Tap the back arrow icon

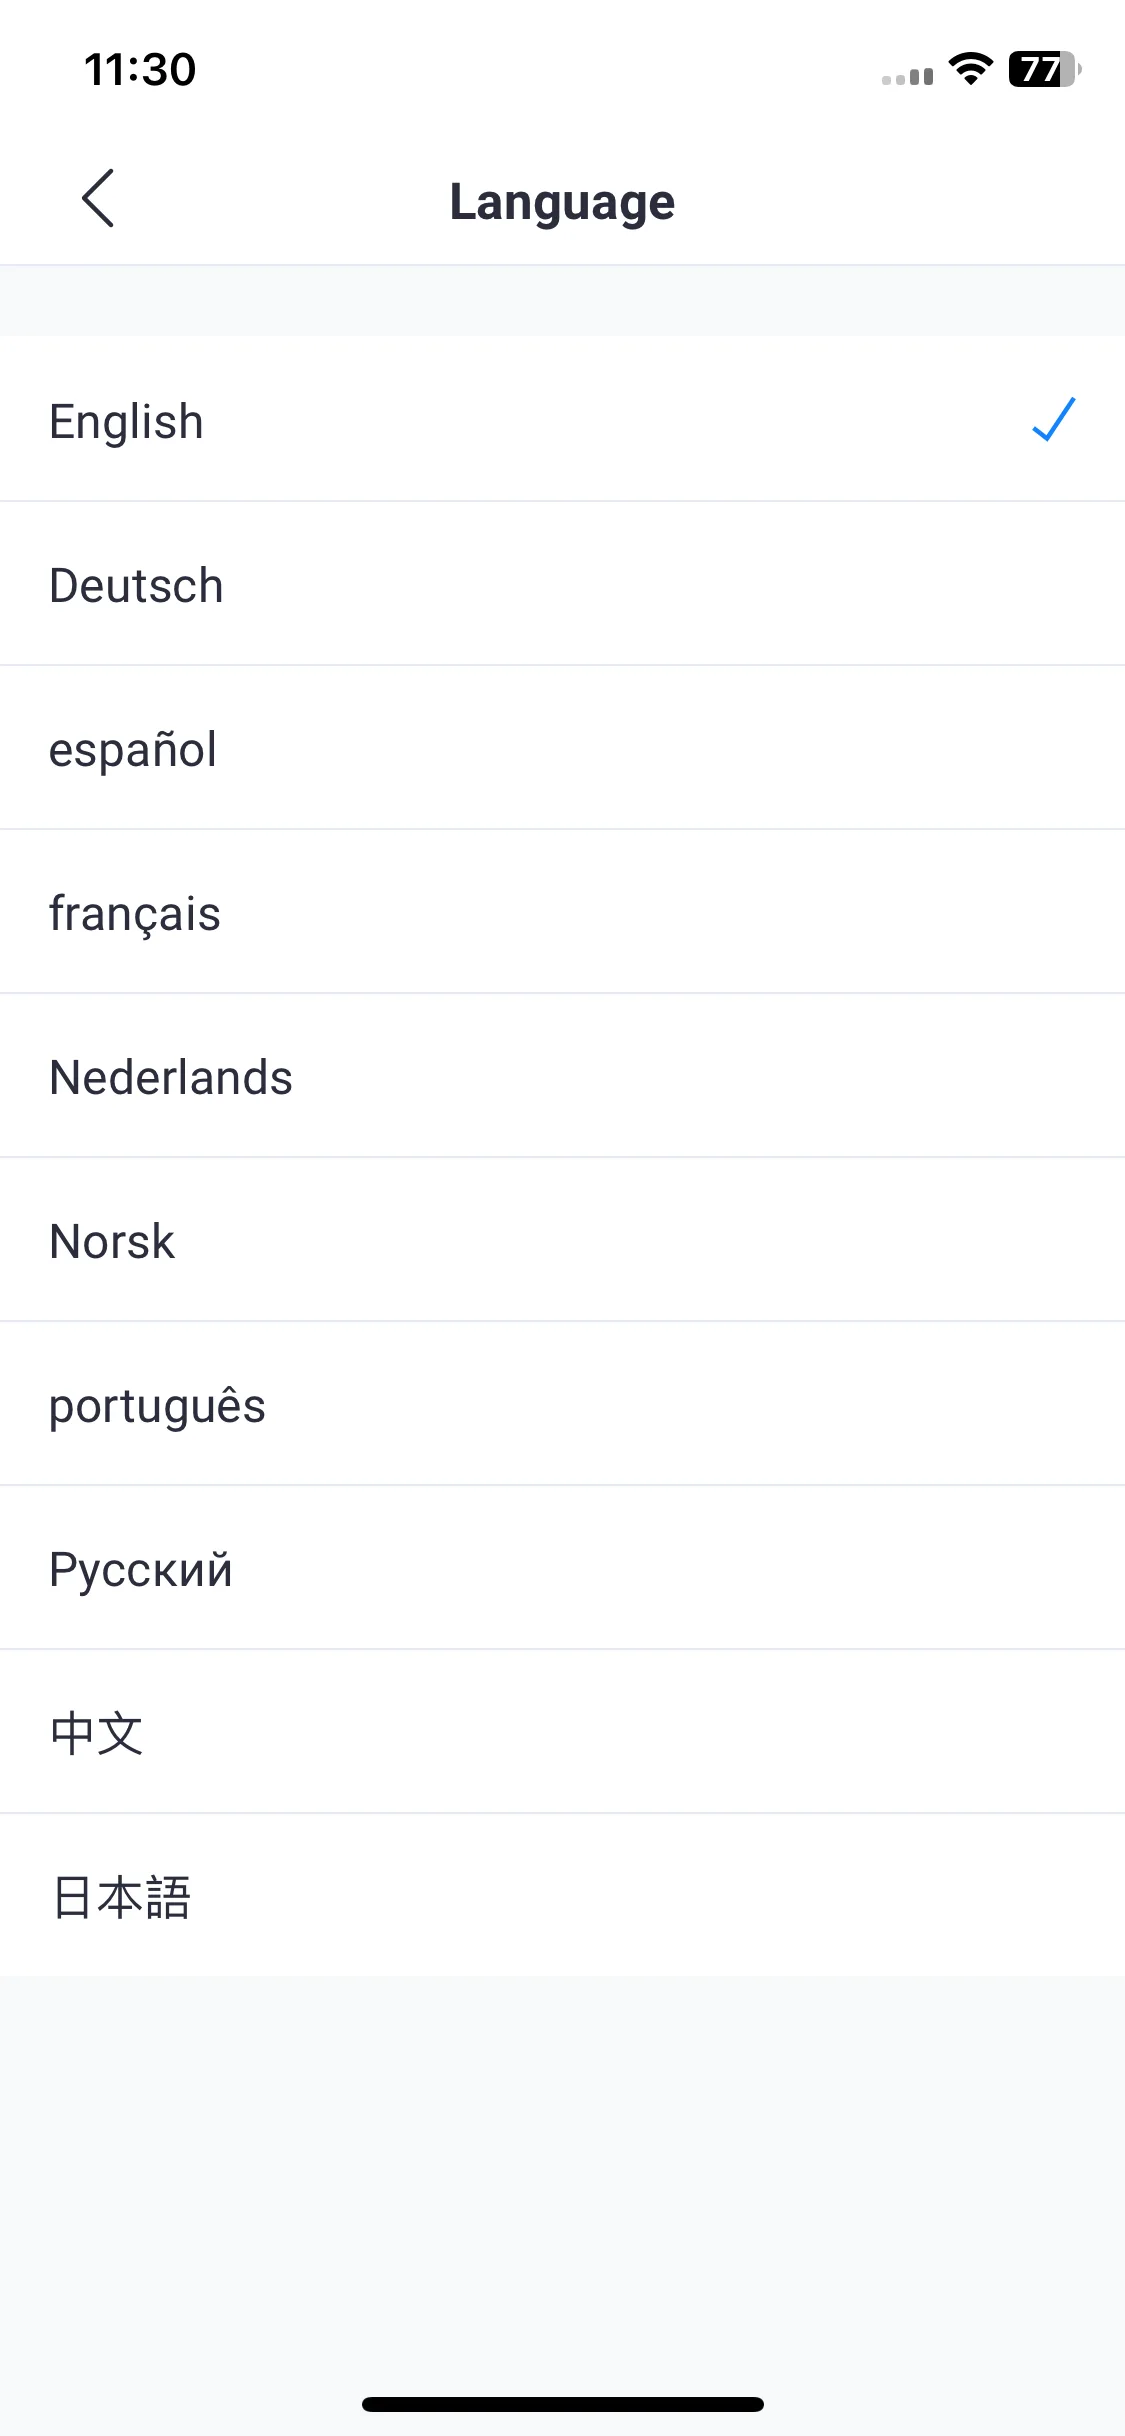click(98, 198)
